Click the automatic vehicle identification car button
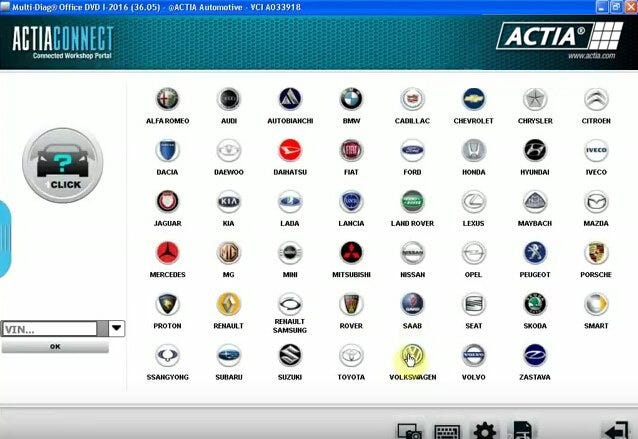638x439 pixels. pyautogui.click(x=63, y=165)
